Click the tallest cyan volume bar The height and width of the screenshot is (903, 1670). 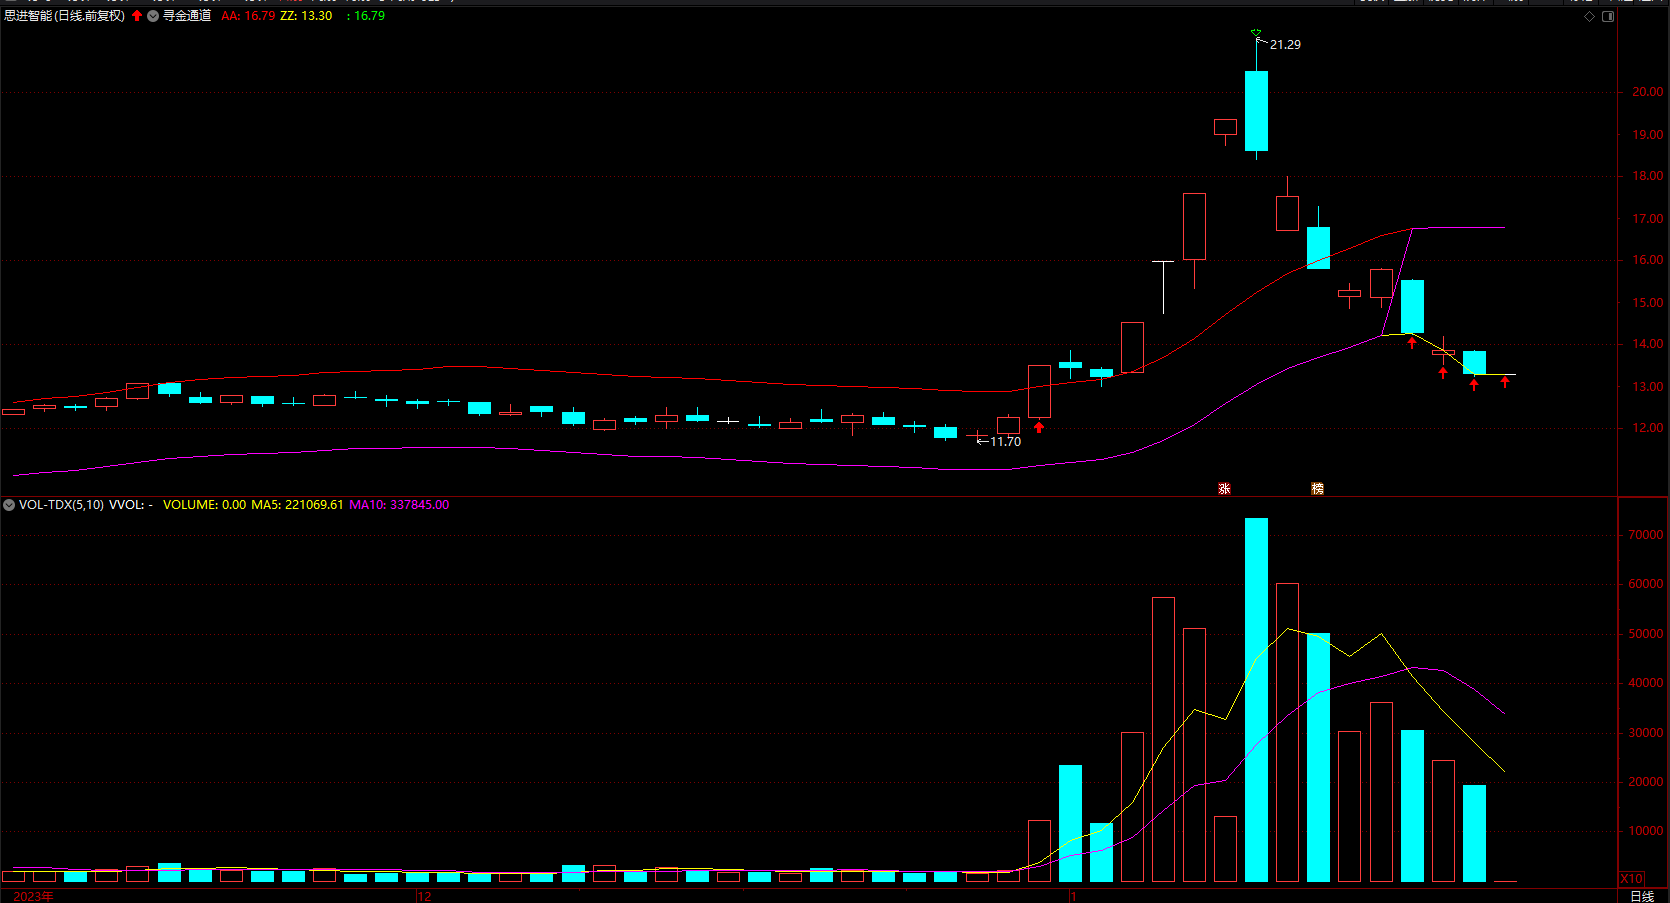coord(1256,700)
